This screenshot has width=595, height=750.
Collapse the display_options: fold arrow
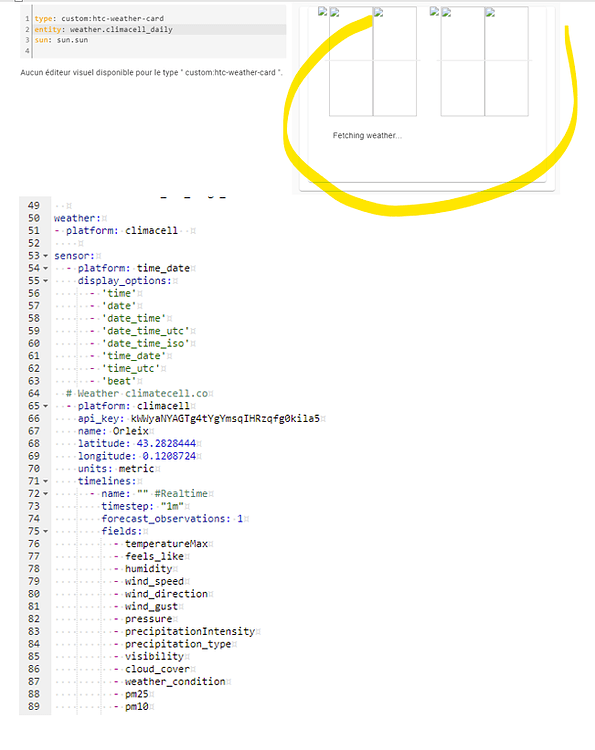click(x=45, y=281)
